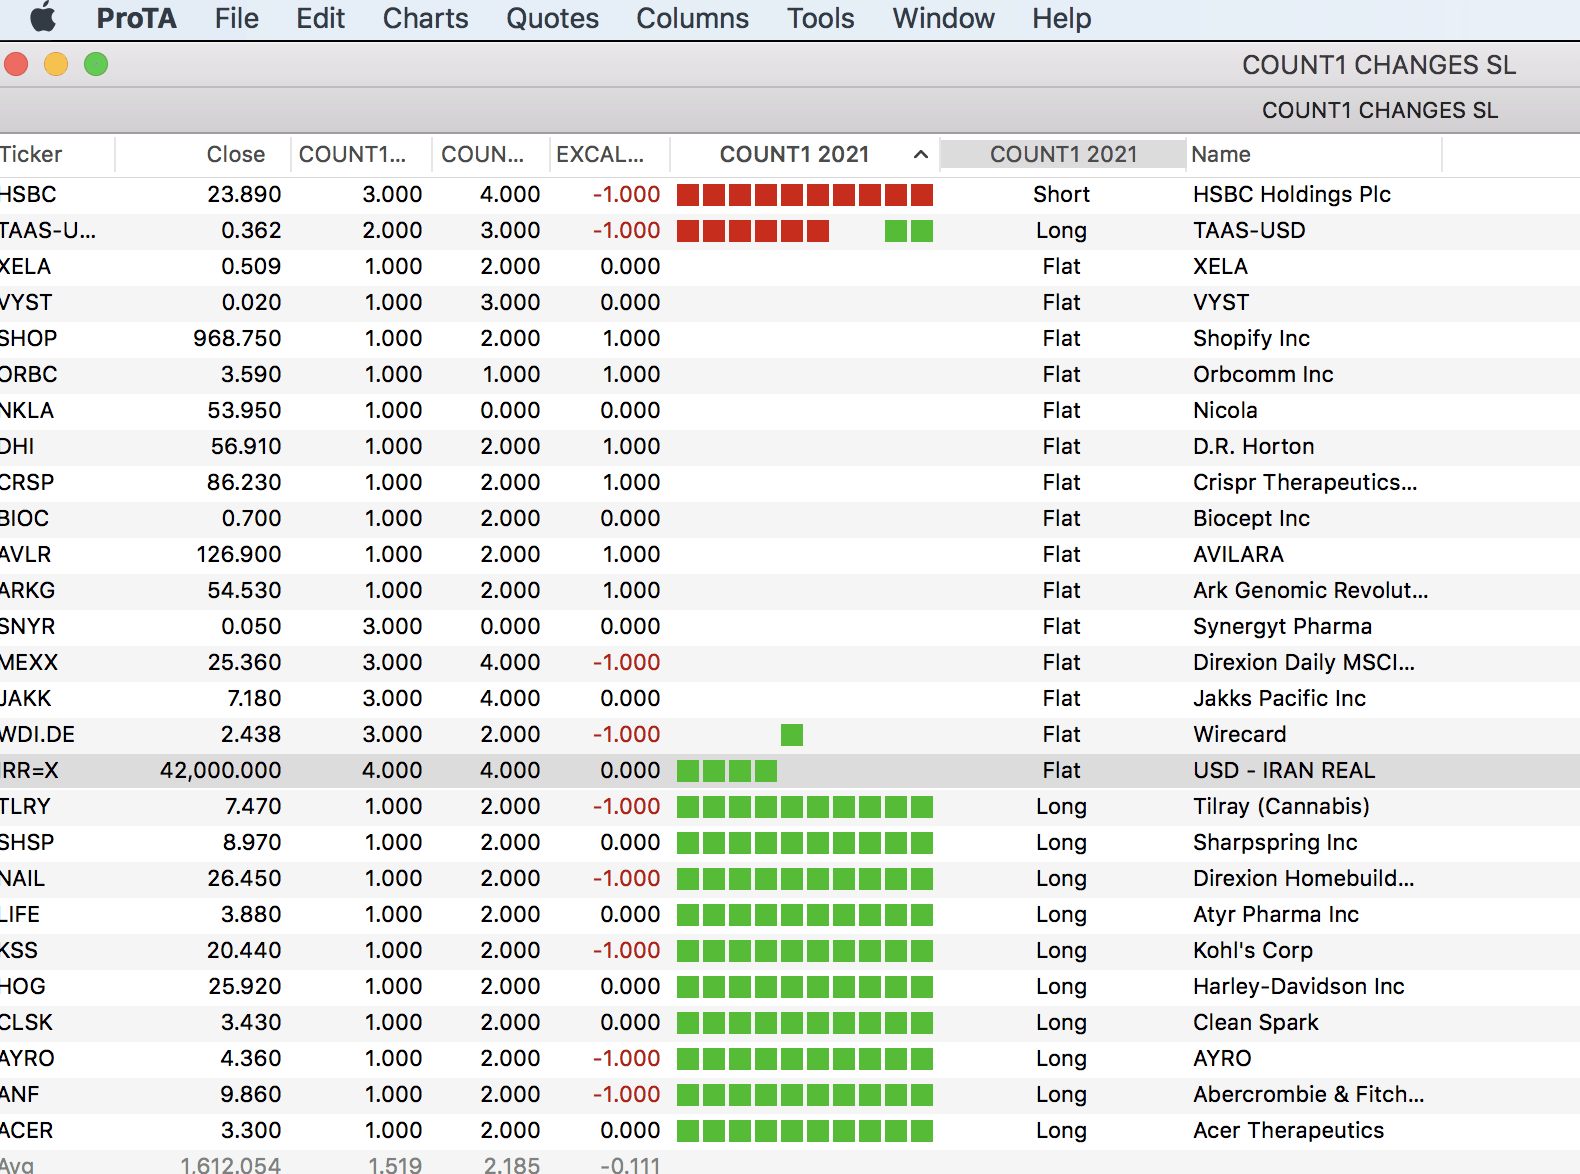This screenshot has width=1580, height=1174.
Task: Select the Harley-Davidson Inc row
Action: (790, 986)
